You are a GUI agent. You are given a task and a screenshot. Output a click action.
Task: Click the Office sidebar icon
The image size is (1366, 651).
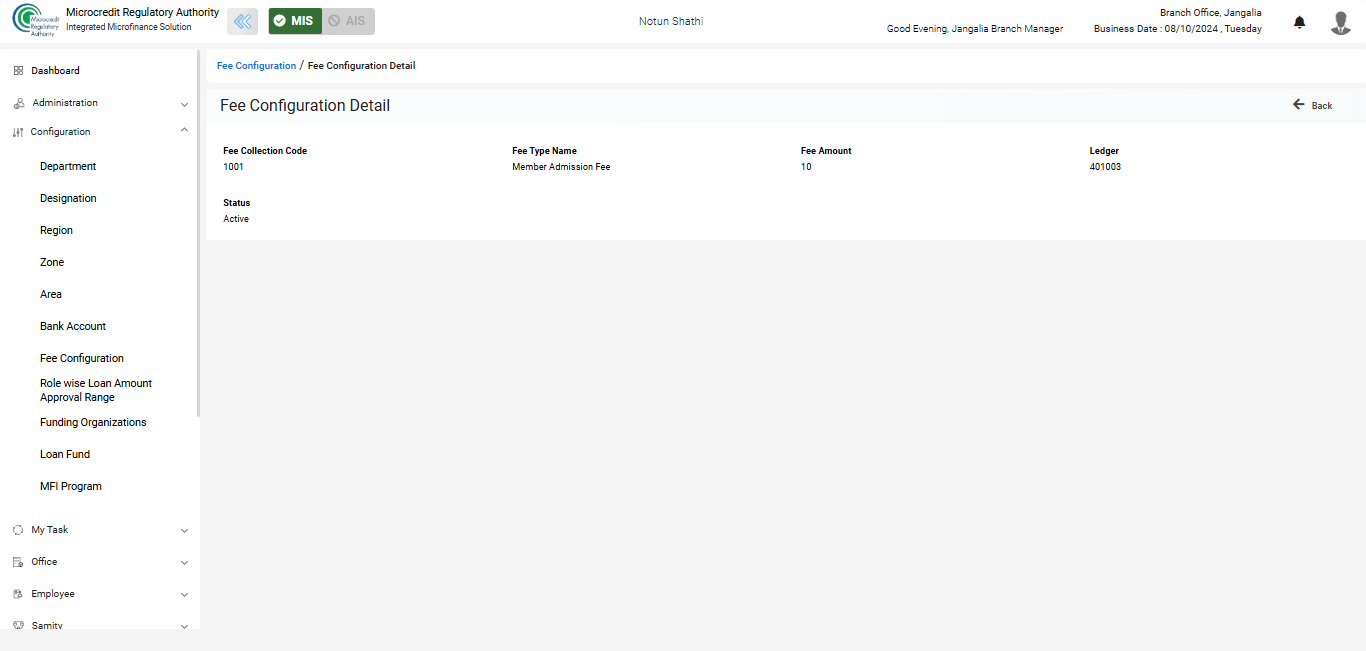(x=18, y=562)
